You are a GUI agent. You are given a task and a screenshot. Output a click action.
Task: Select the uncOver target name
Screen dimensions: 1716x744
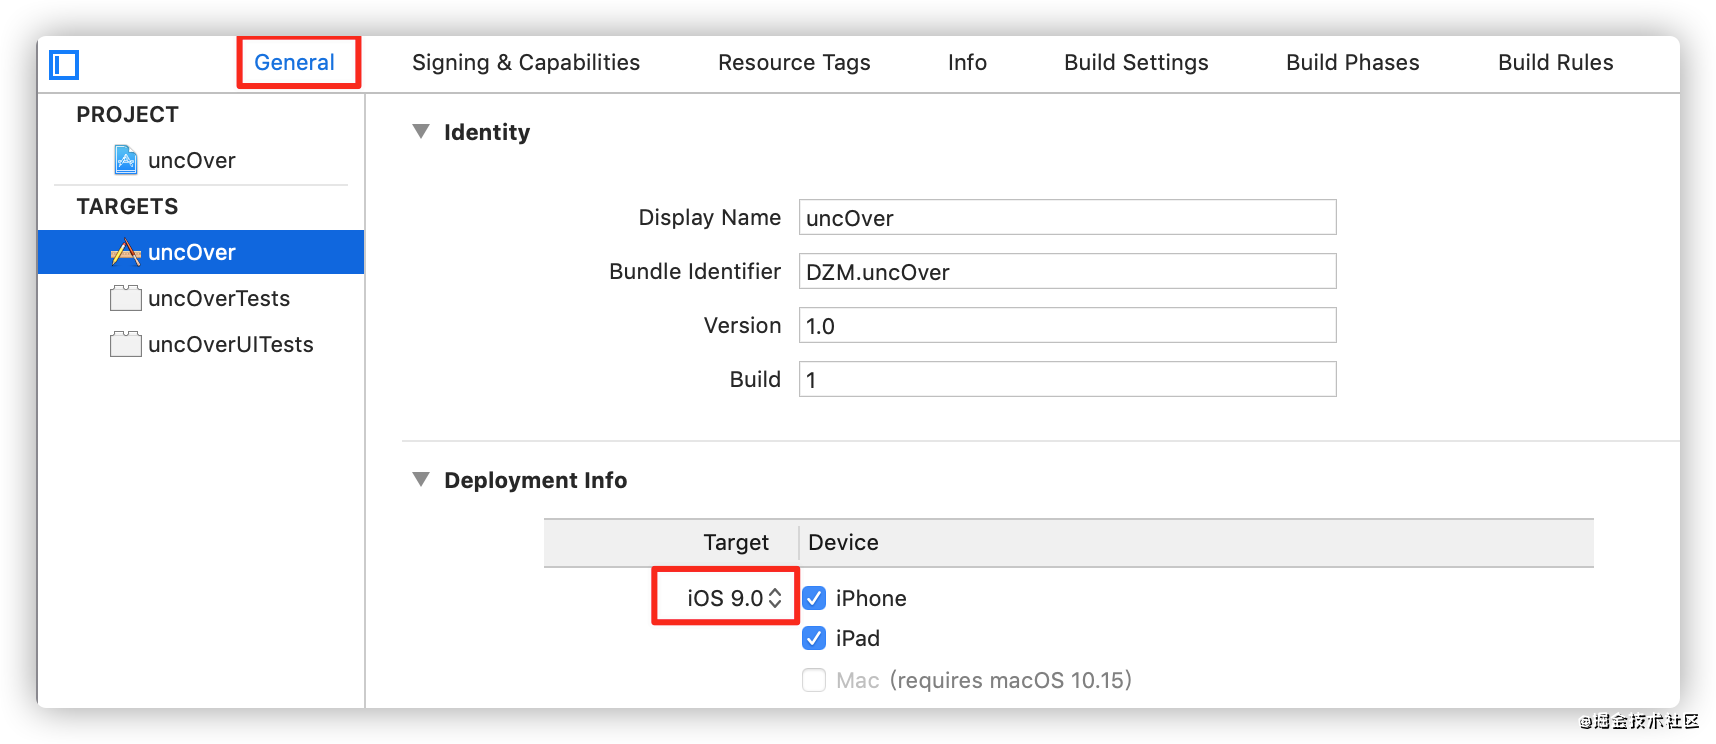(x=192, y=252)
